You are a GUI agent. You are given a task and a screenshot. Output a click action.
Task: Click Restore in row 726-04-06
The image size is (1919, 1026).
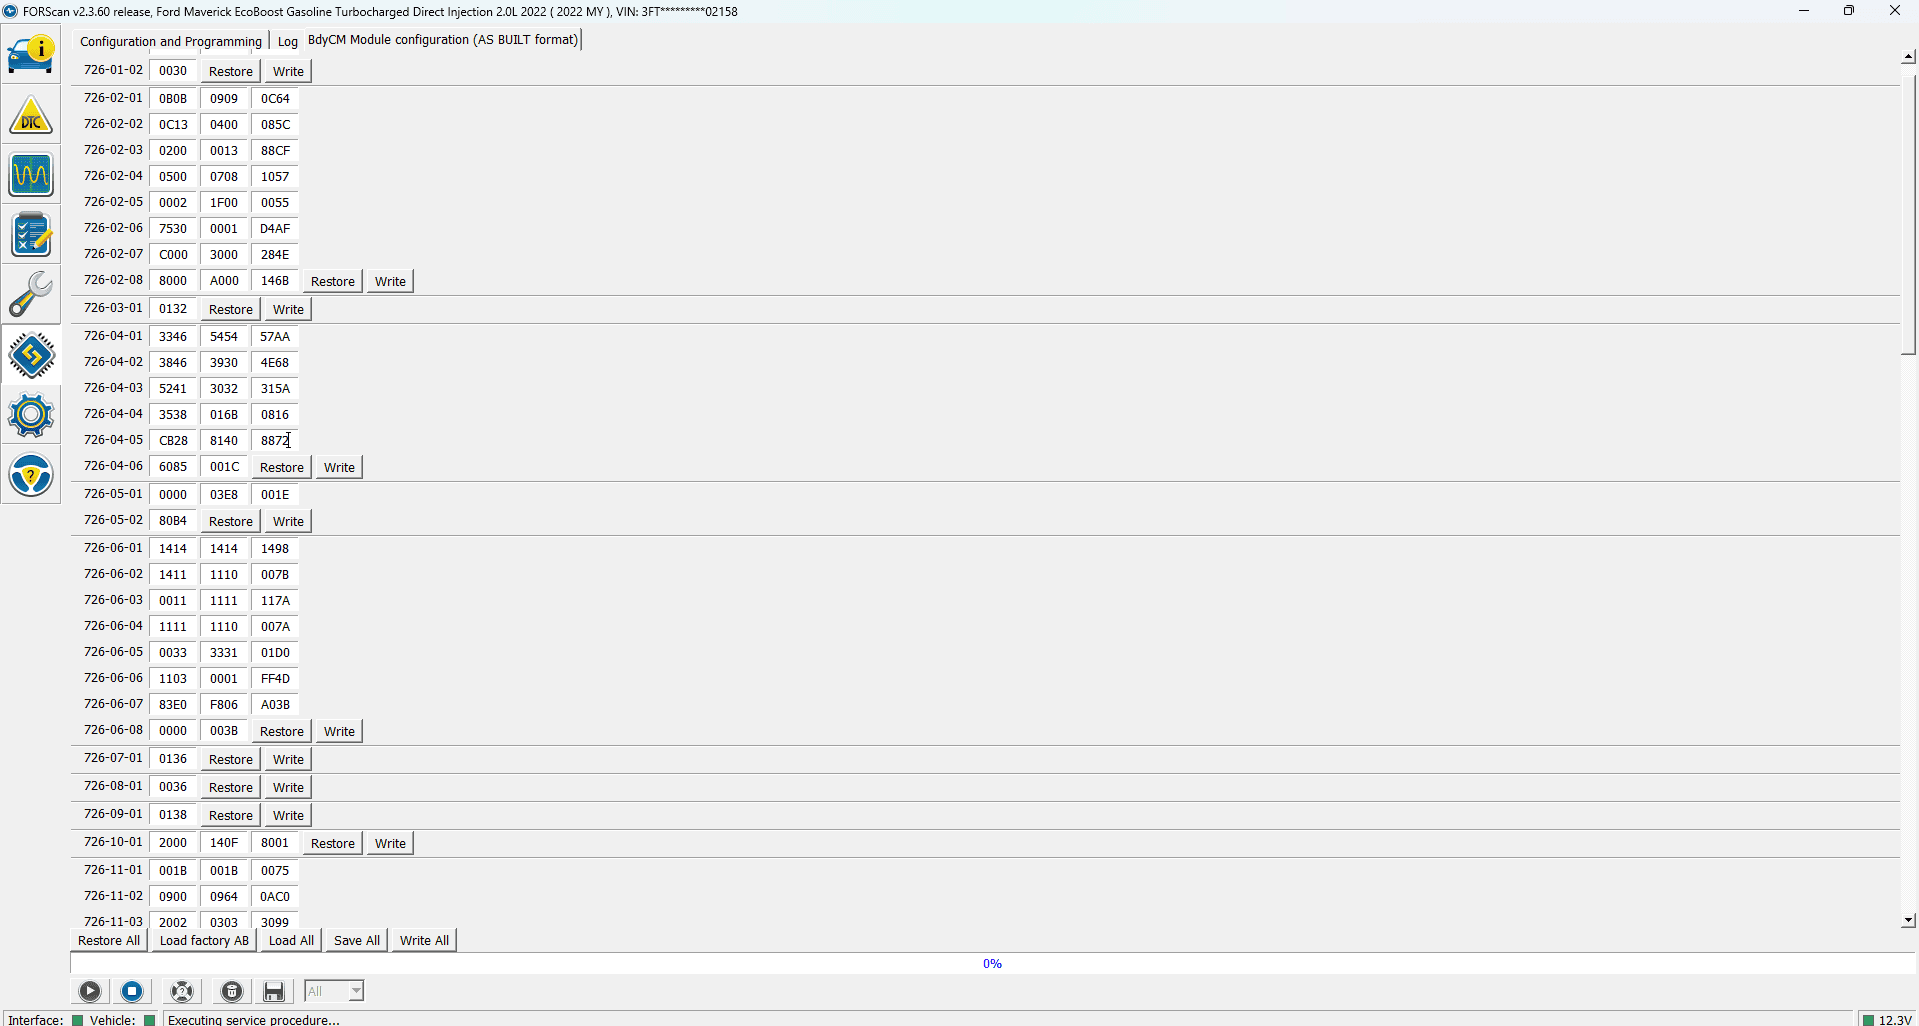[282, 467]
